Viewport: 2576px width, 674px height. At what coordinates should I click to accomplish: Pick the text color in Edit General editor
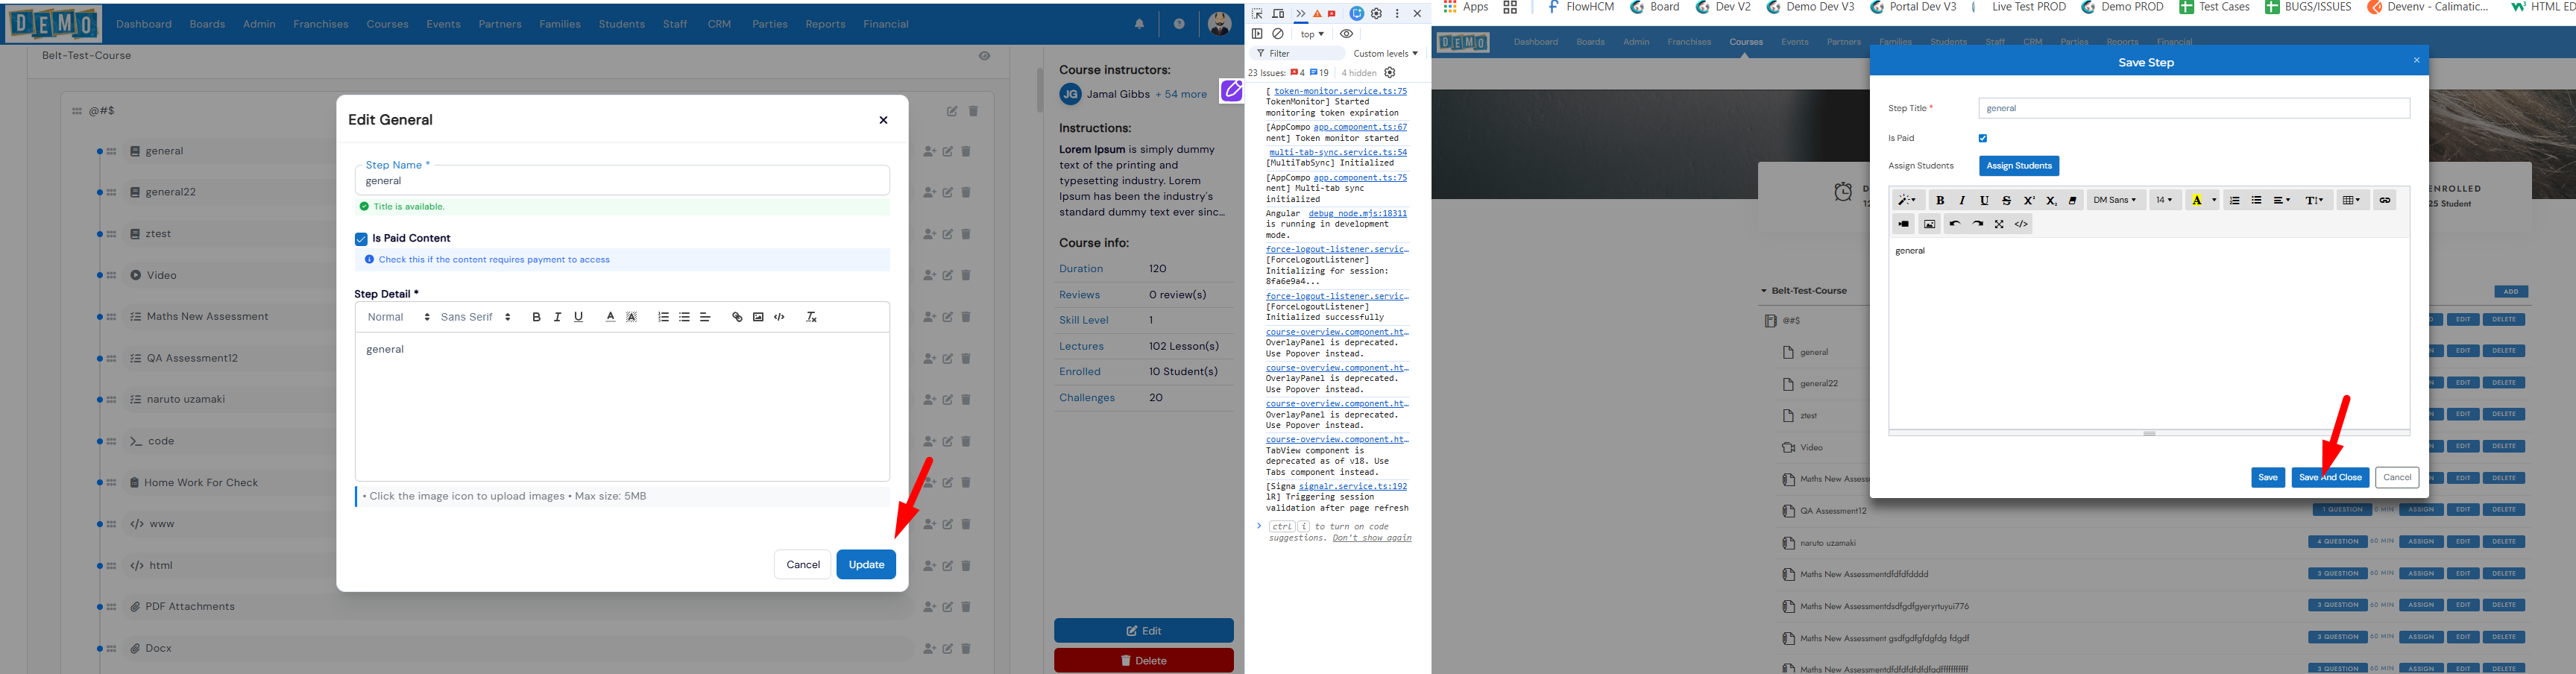click(x=610, y=317)
